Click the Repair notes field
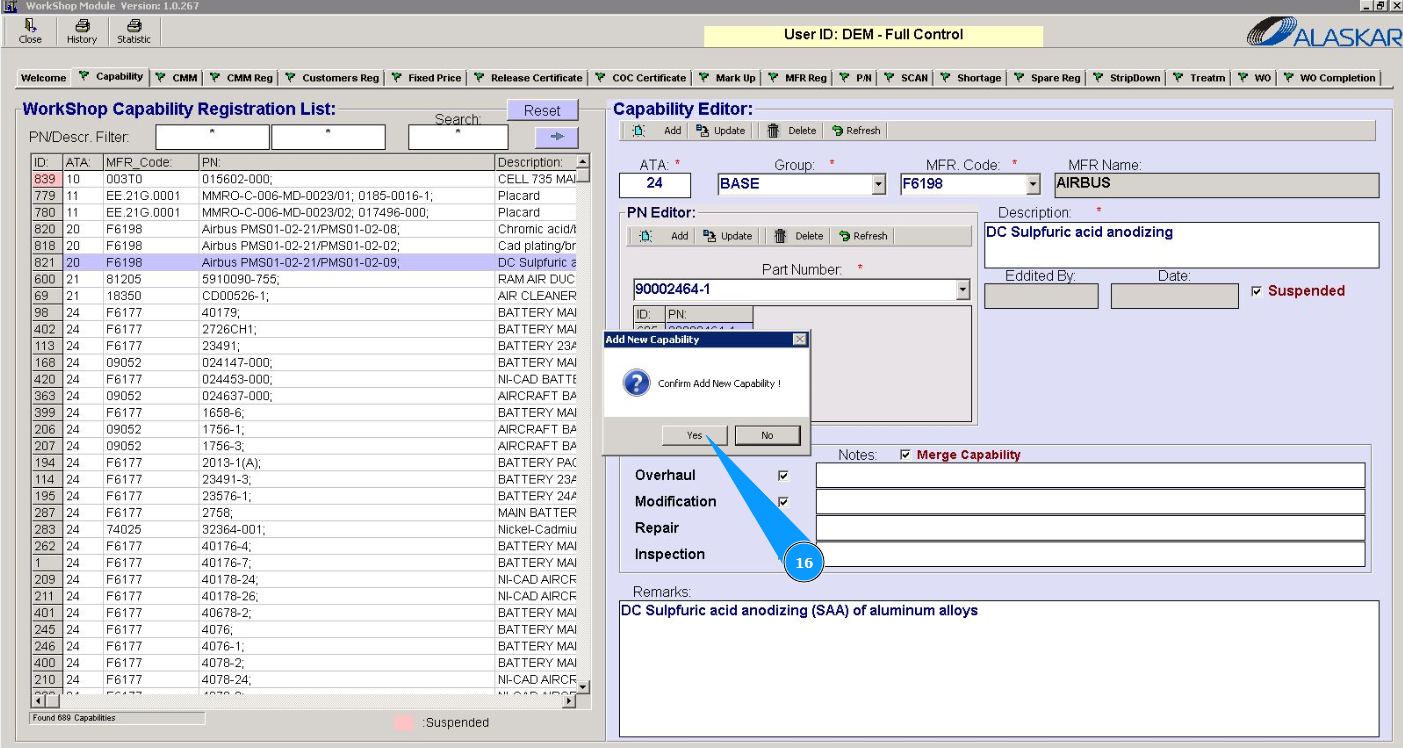Viewport: 1403px width, 749px height. 1090,528
